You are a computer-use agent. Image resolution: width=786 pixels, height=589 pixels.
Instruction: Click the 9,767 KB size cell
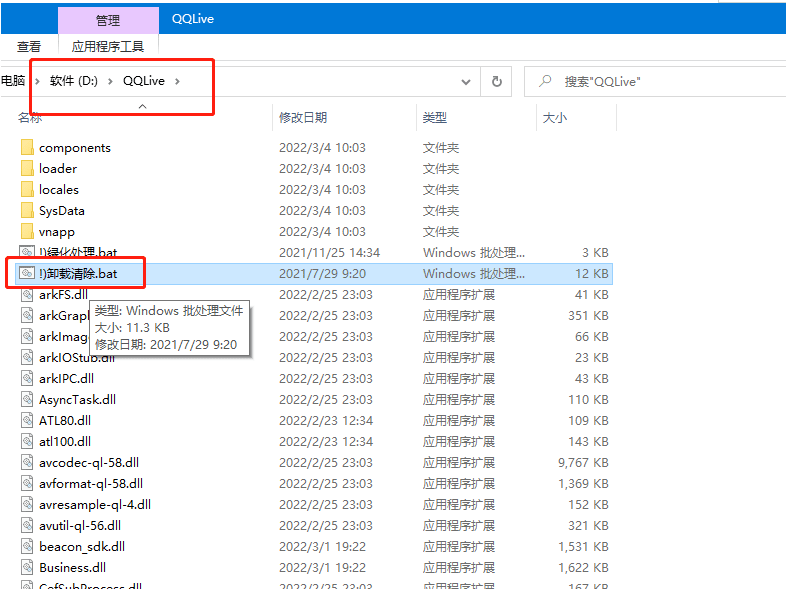(x=583, y=463)
